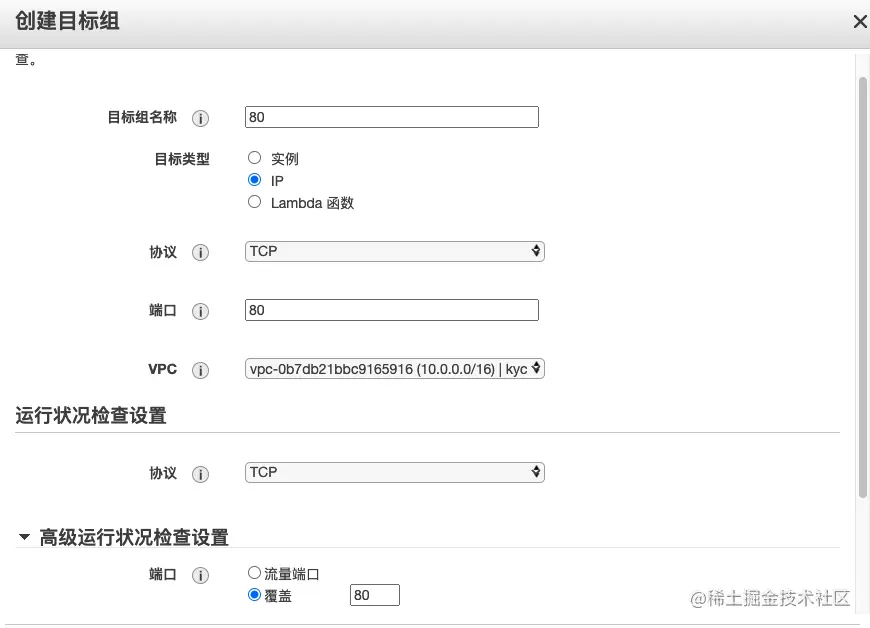Select the IP target type

[254, 180]
